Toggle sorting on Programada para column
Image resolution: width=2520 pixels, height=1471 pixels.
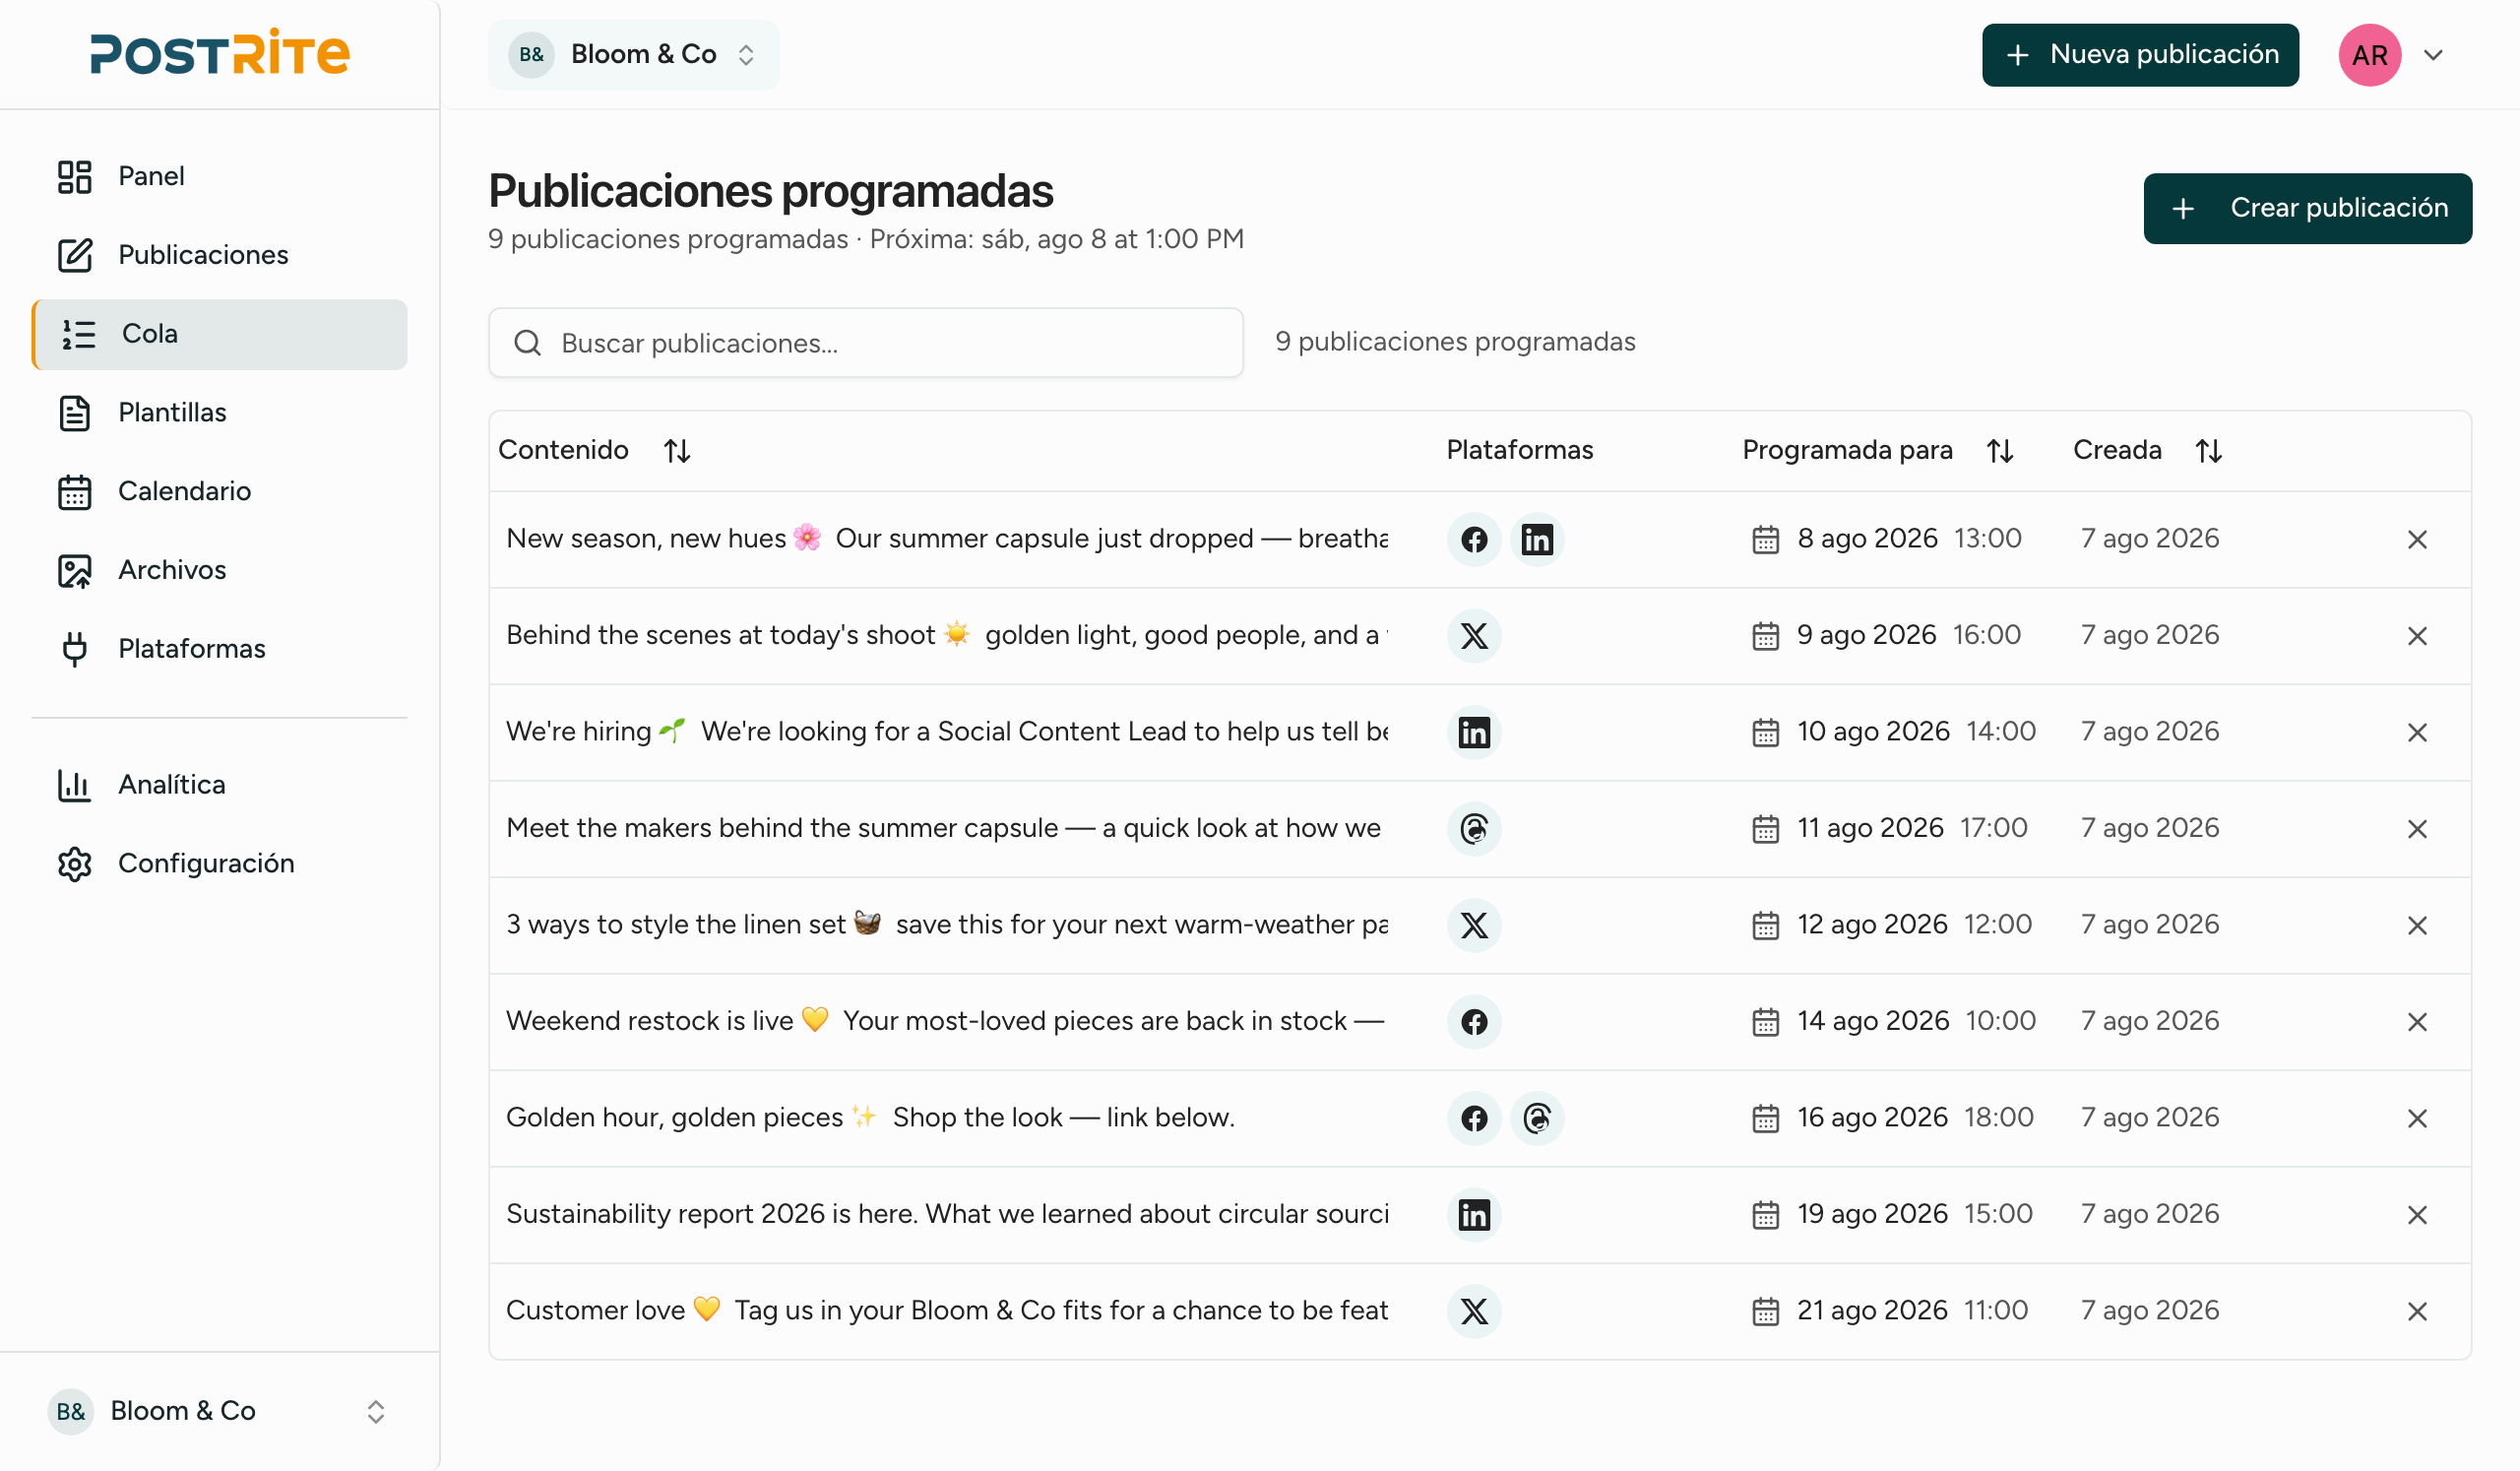pyautogui.click(x=2000, y=451)
